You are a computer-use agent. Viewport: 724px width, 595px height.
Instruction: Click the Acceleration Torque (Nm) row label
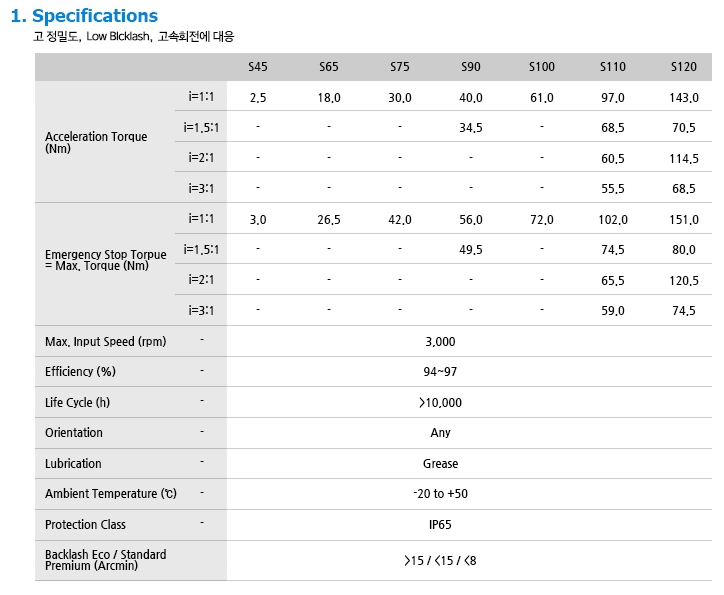[96, 142]
